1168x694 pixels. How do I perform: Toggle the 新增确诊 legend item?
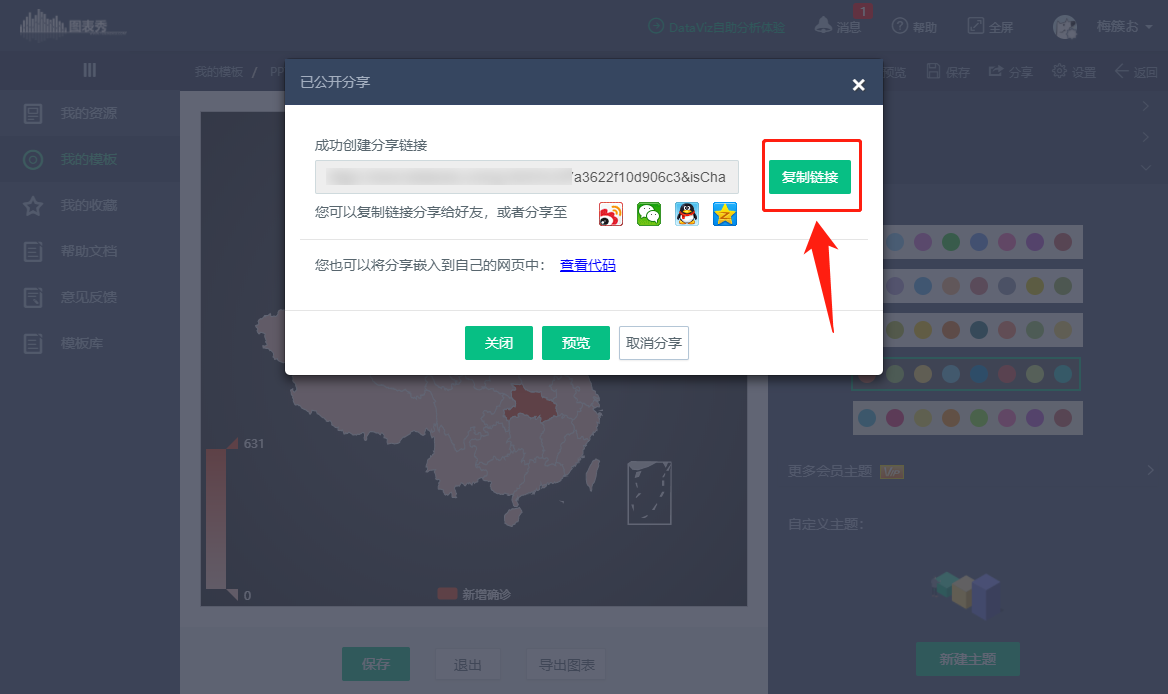tap(474, 593)
